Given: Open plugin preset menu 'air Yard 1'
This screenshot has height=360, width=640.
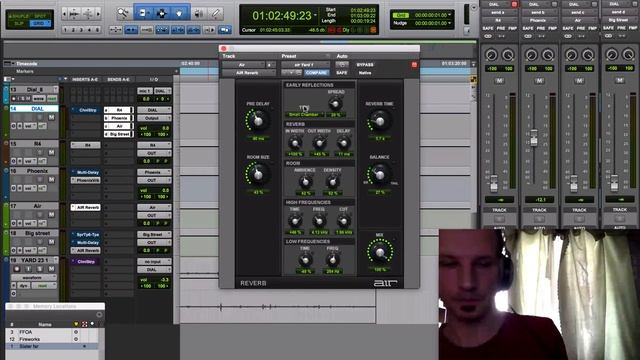Looking at the screenshot, I should tap(305, 64).
